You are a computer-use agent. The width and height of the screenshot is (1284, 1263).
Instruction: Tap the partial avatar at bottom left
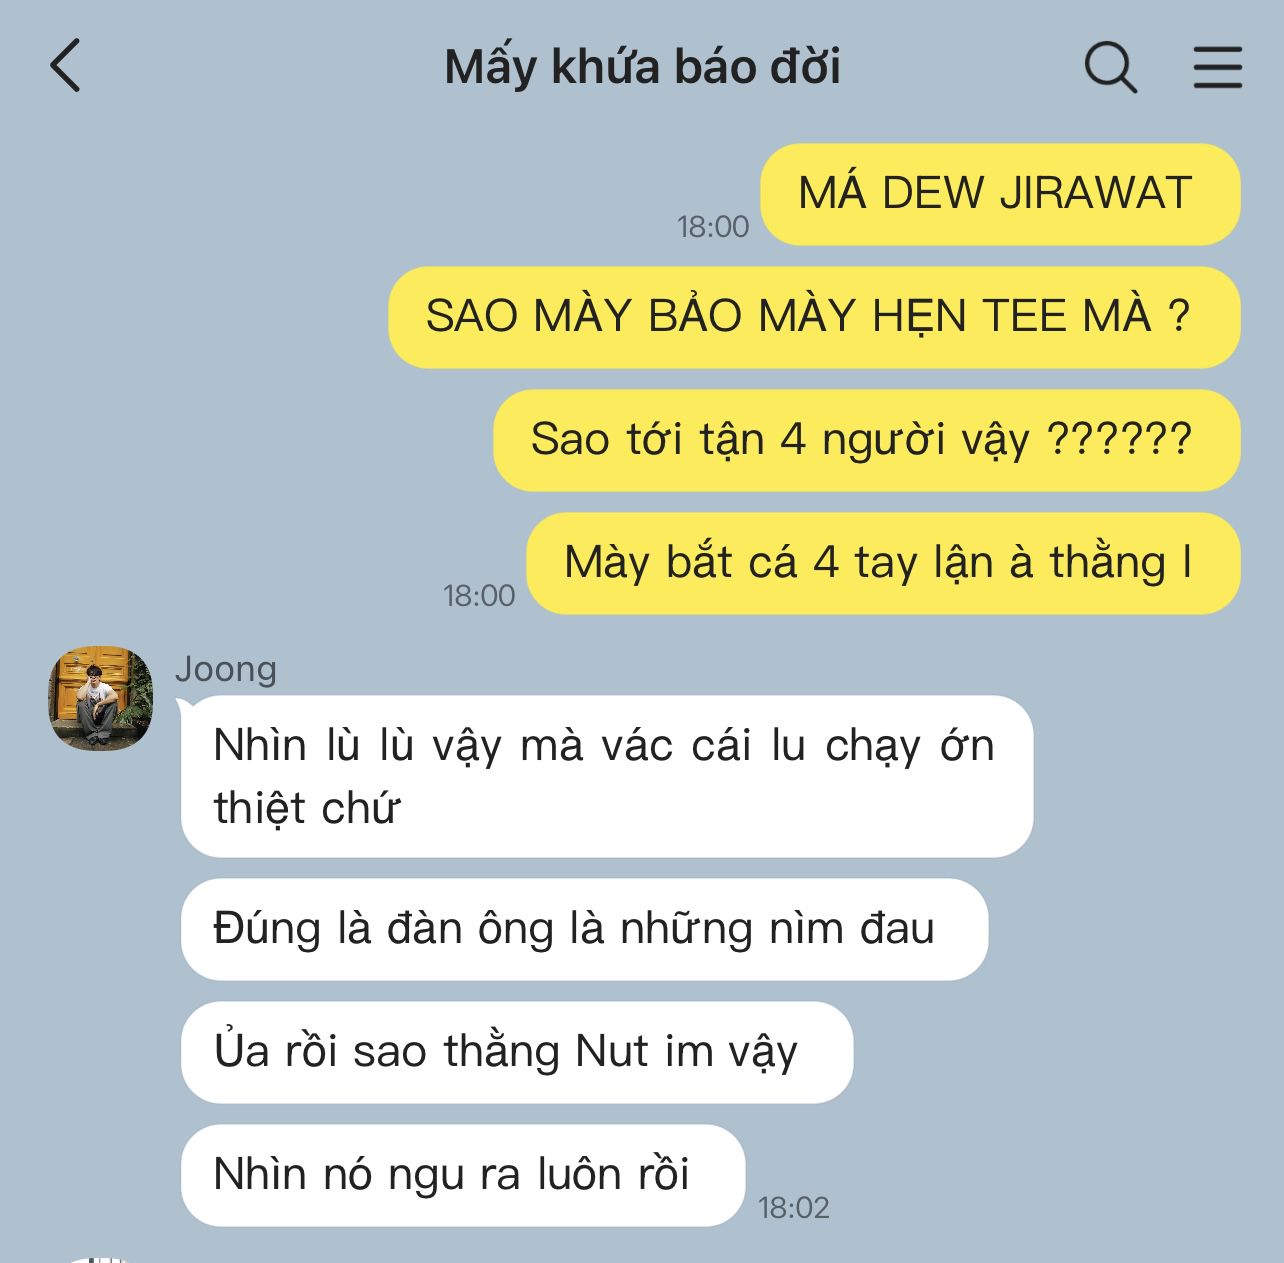[101, 1258]
